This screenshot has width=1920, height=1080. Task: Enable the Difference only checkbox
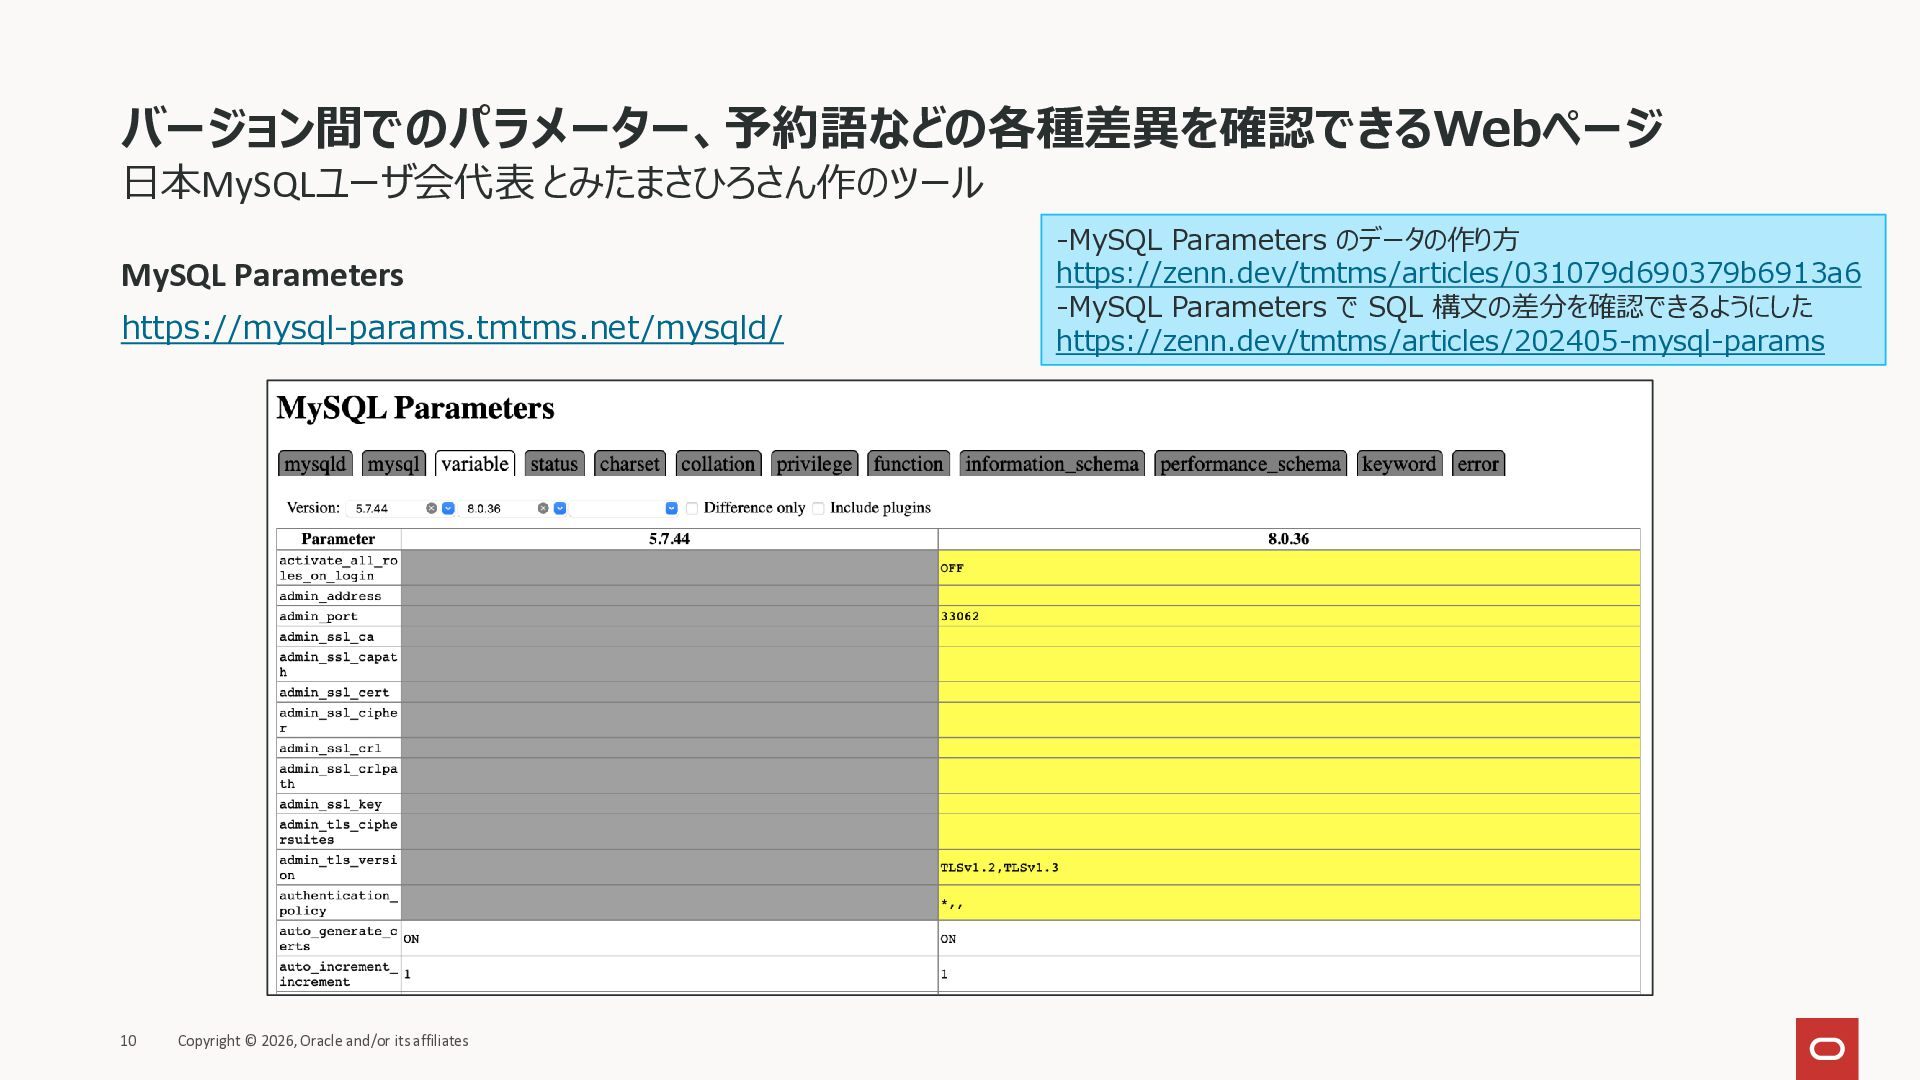click(x=692, y=508)
